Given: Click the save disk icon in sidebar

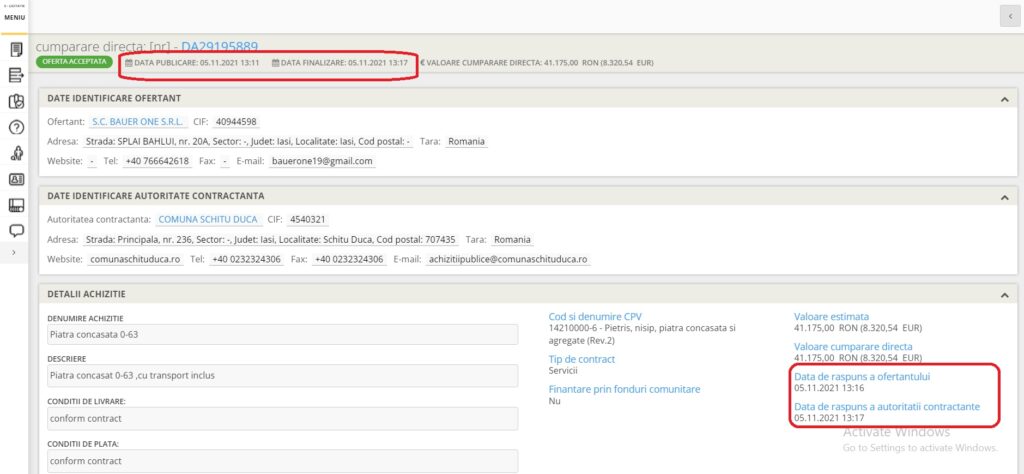Looking at the screenshot, I should point(15,206).
